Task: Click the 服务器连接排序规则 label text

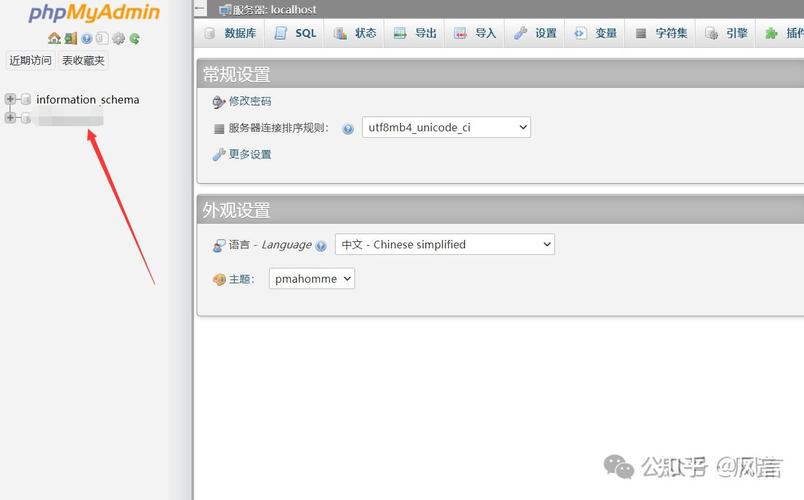Action: tap(278, 128)
